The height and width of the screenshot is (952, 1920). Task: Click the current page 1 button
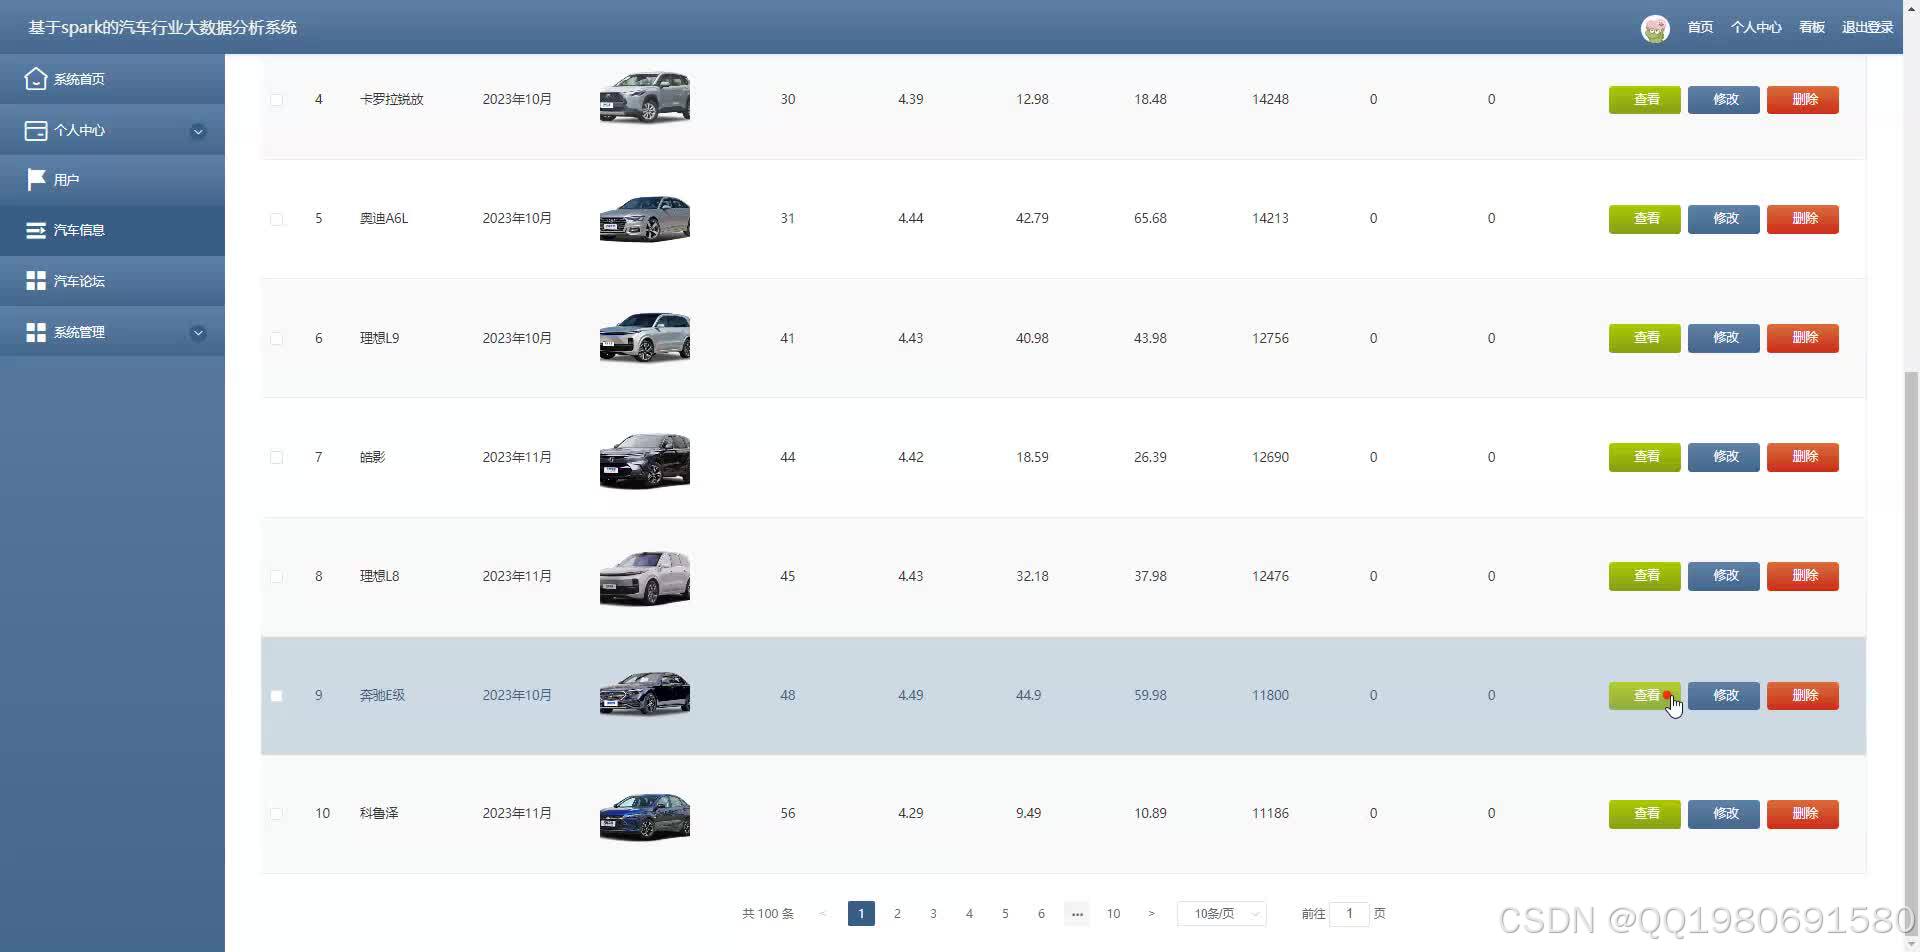(x=861, y=914)
